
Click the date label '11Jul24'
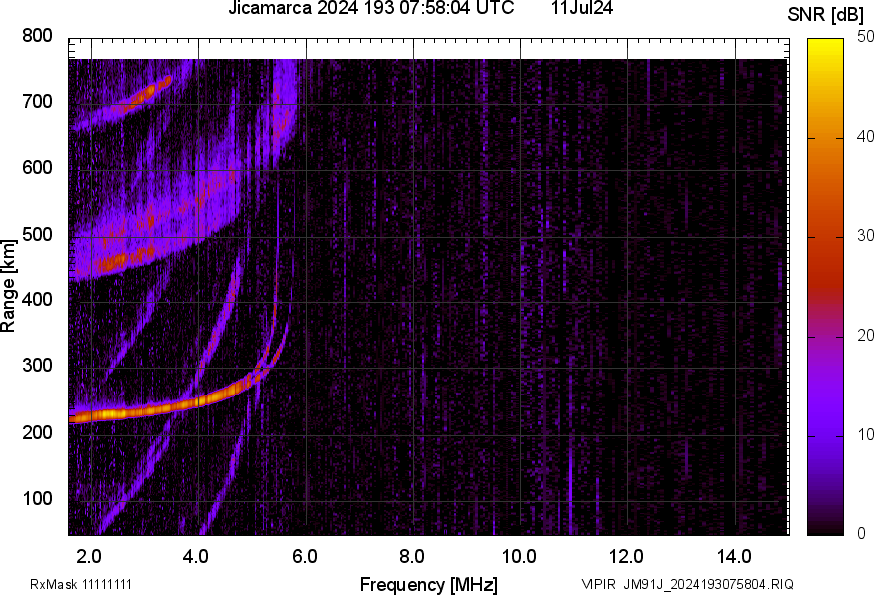(582, 8)
